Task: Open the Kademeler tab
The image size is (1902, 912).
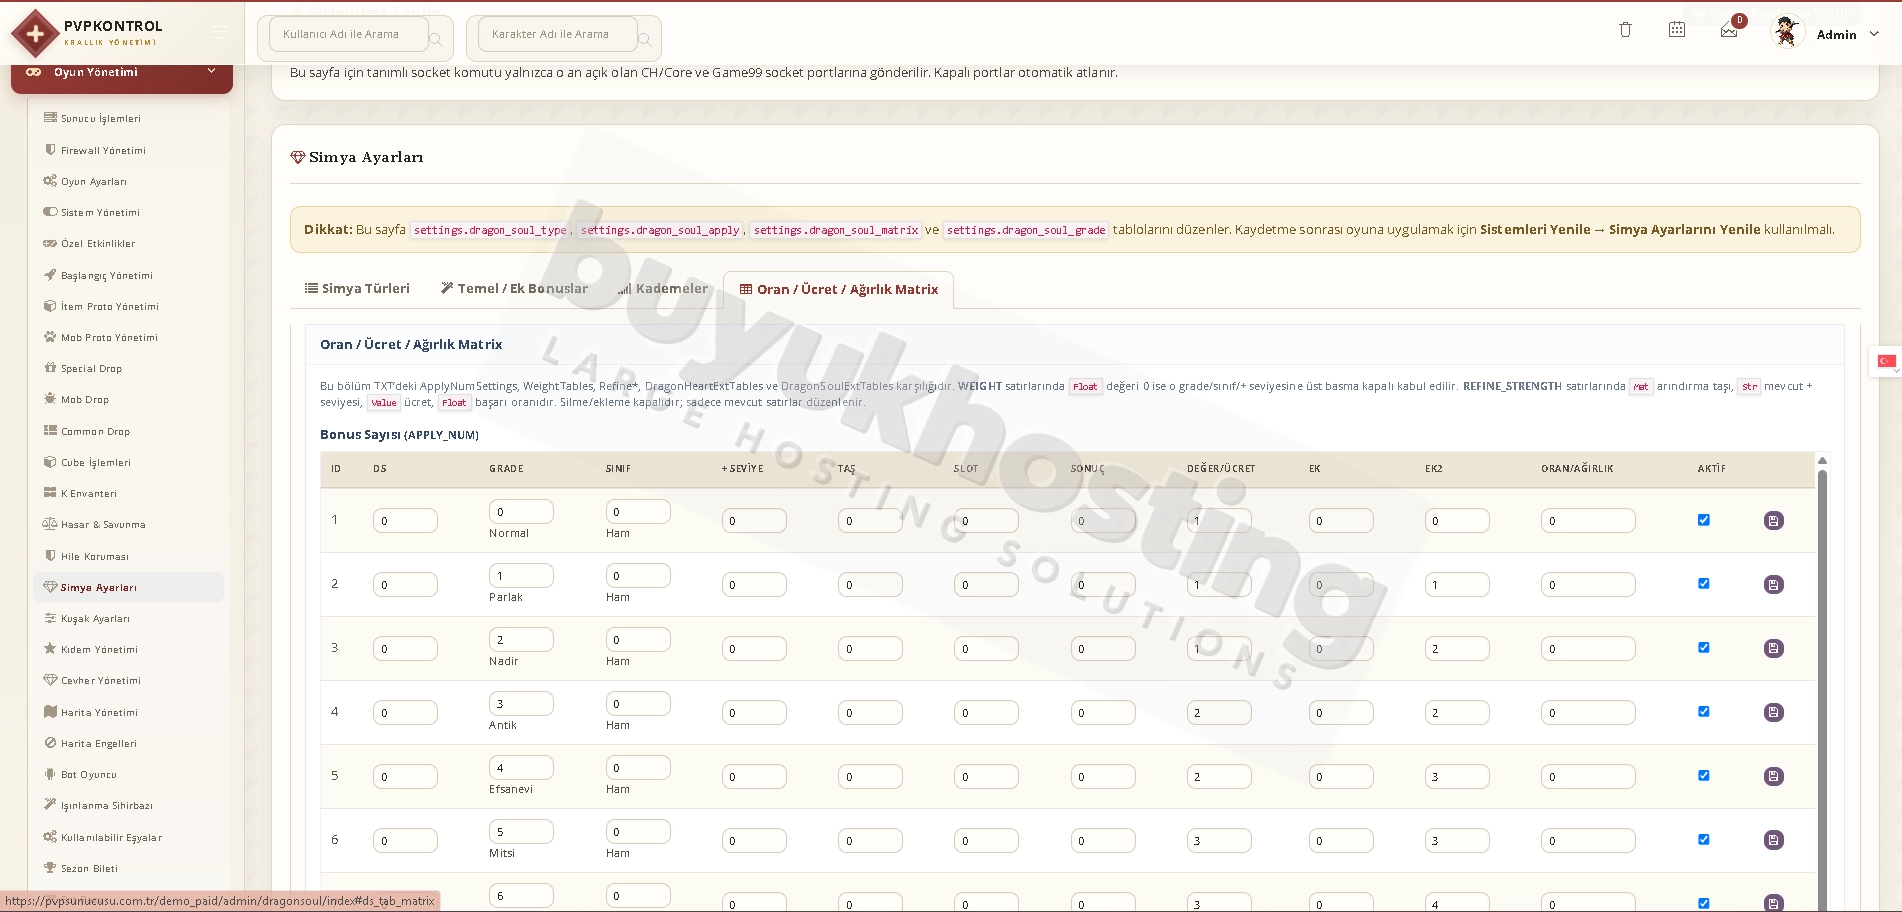Action: 663,289
